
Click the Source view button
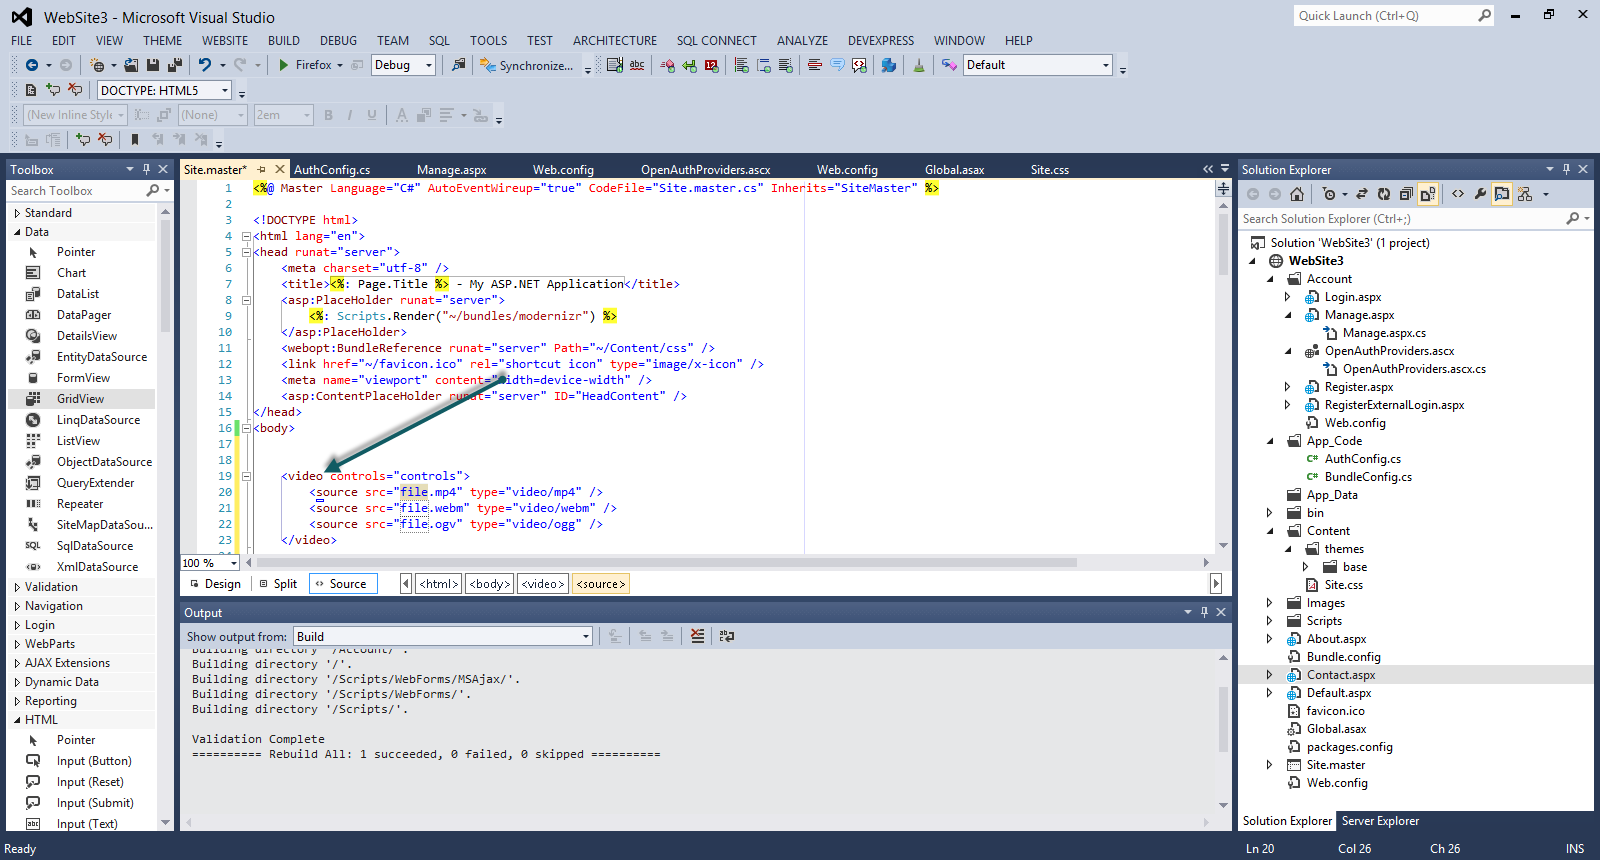(x=341, y=584)
